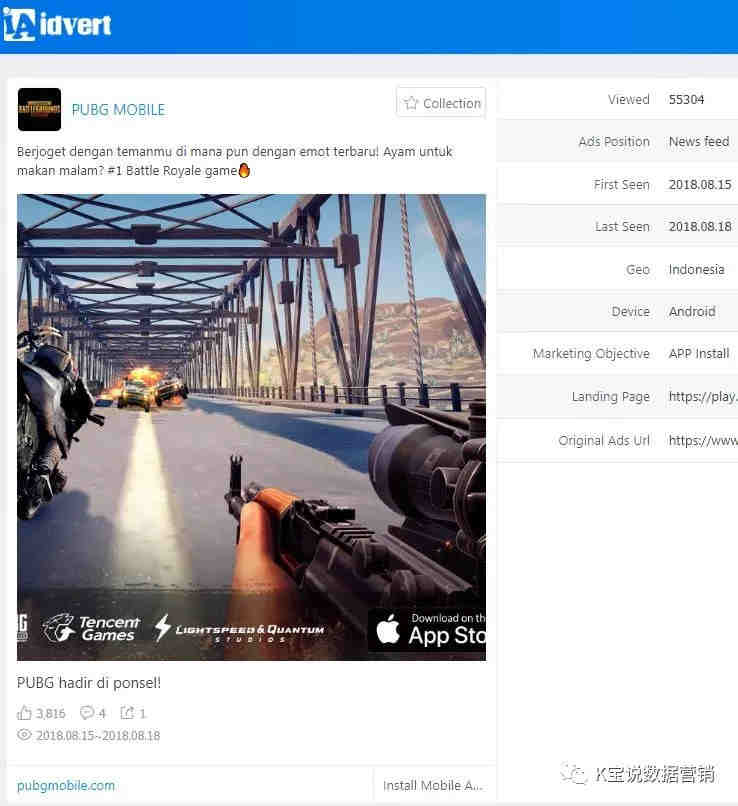Image resolution: width=738 pixels, height=806 pixels.
Task: Click the App Store download badge in ad
Action: (428, 631)
